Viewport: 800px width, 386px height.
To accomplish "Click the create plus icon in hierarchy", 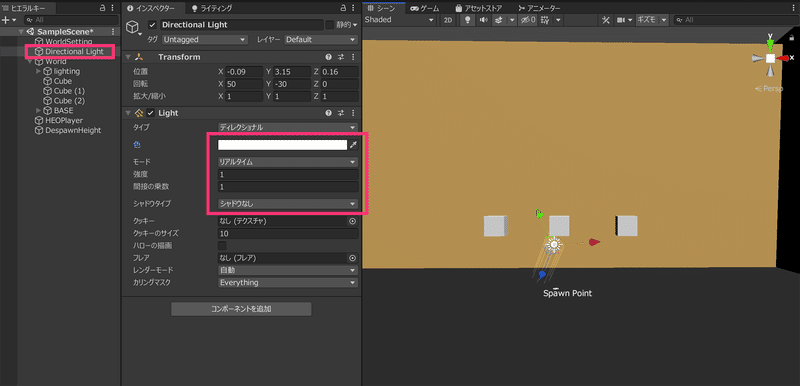I will [x=6, y=20].
